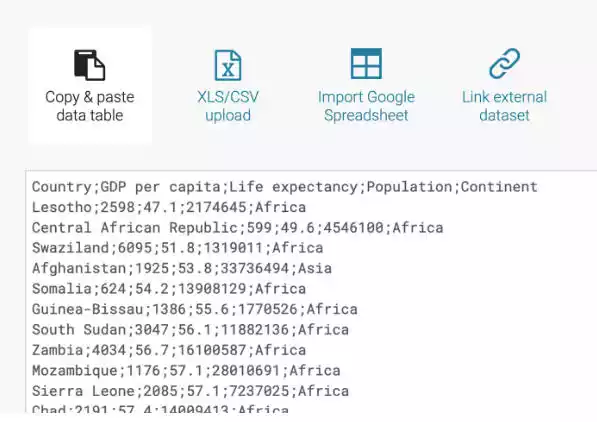This screenshot has height=422, width=597.
Task: Click the Afghanistan row ending with Asia
Action: 182,269
